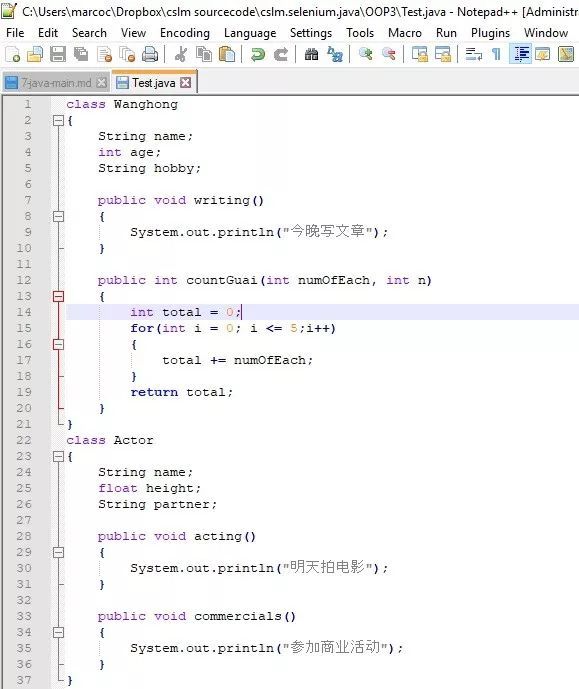Click the Paste clipboard icon
Viewport: 579px width, 689px height.
click(227, 54)
